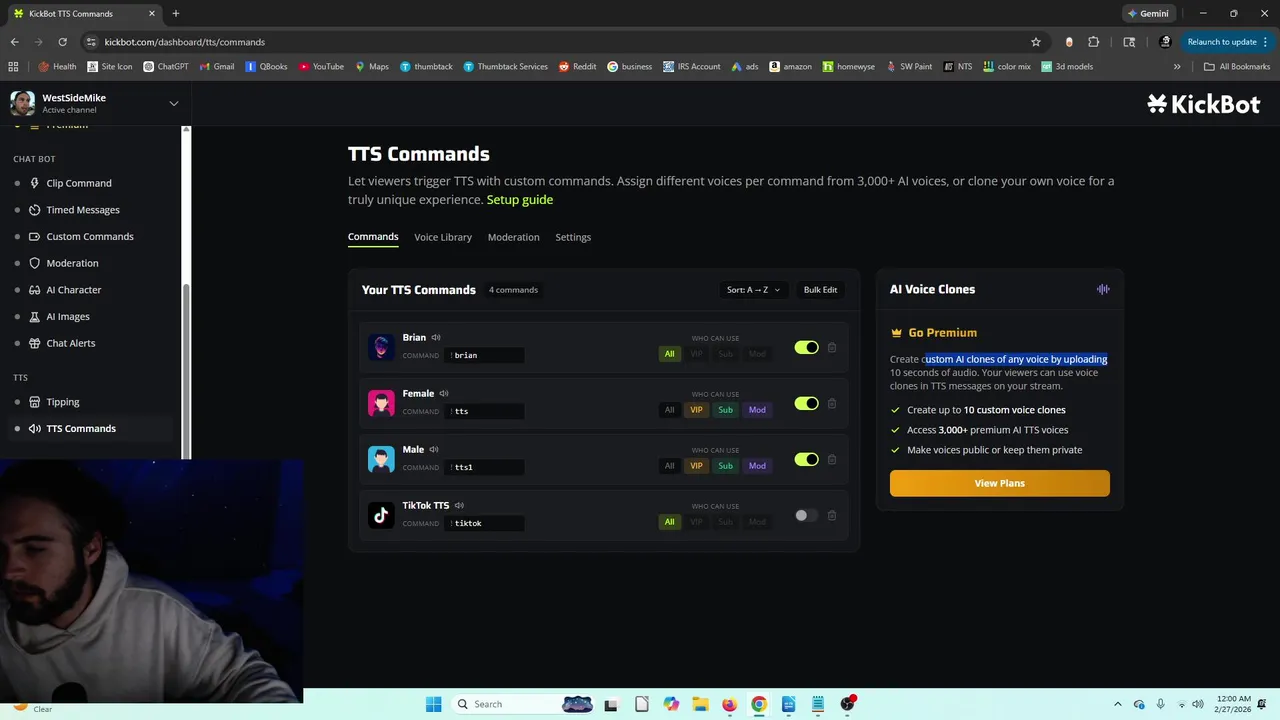
Task: Delete the Brian TTS command
Action: 832,348
